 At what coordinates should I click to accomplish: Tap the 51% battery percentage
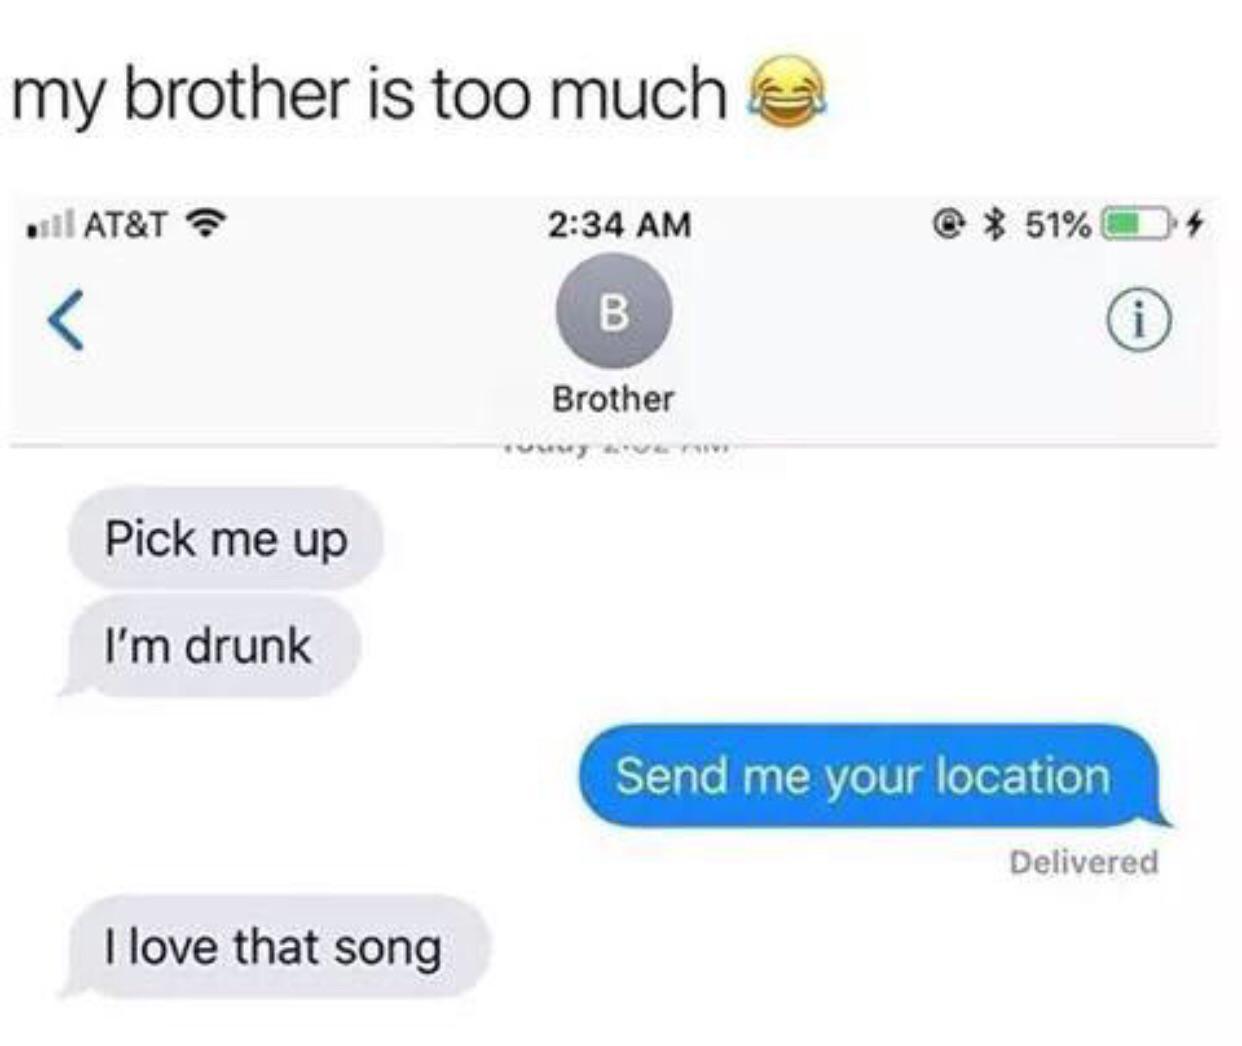pos(1058,224)
